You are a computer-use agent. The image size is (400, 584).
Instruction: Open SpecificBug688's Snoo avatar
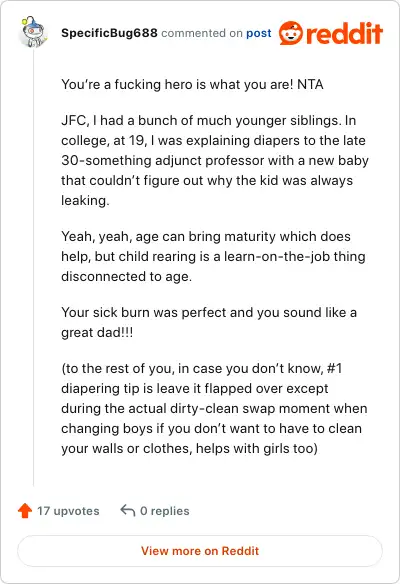click(33, 32)
